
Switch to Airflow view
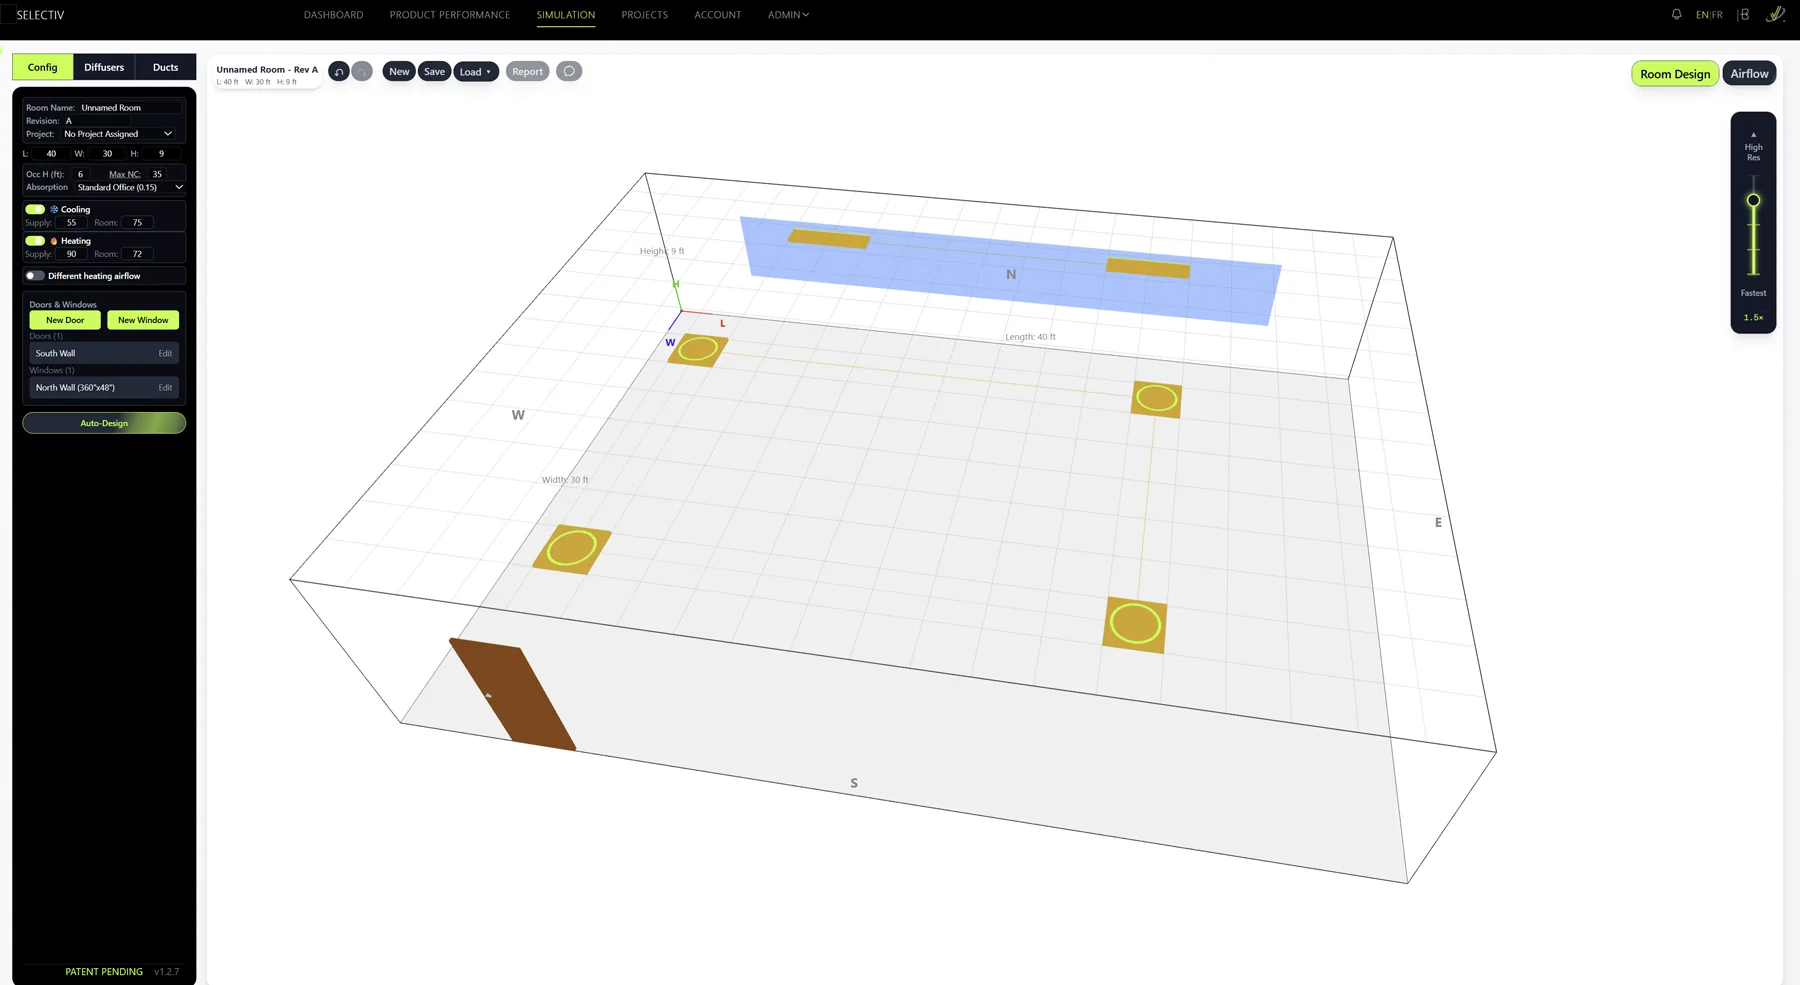point(1749,74)
